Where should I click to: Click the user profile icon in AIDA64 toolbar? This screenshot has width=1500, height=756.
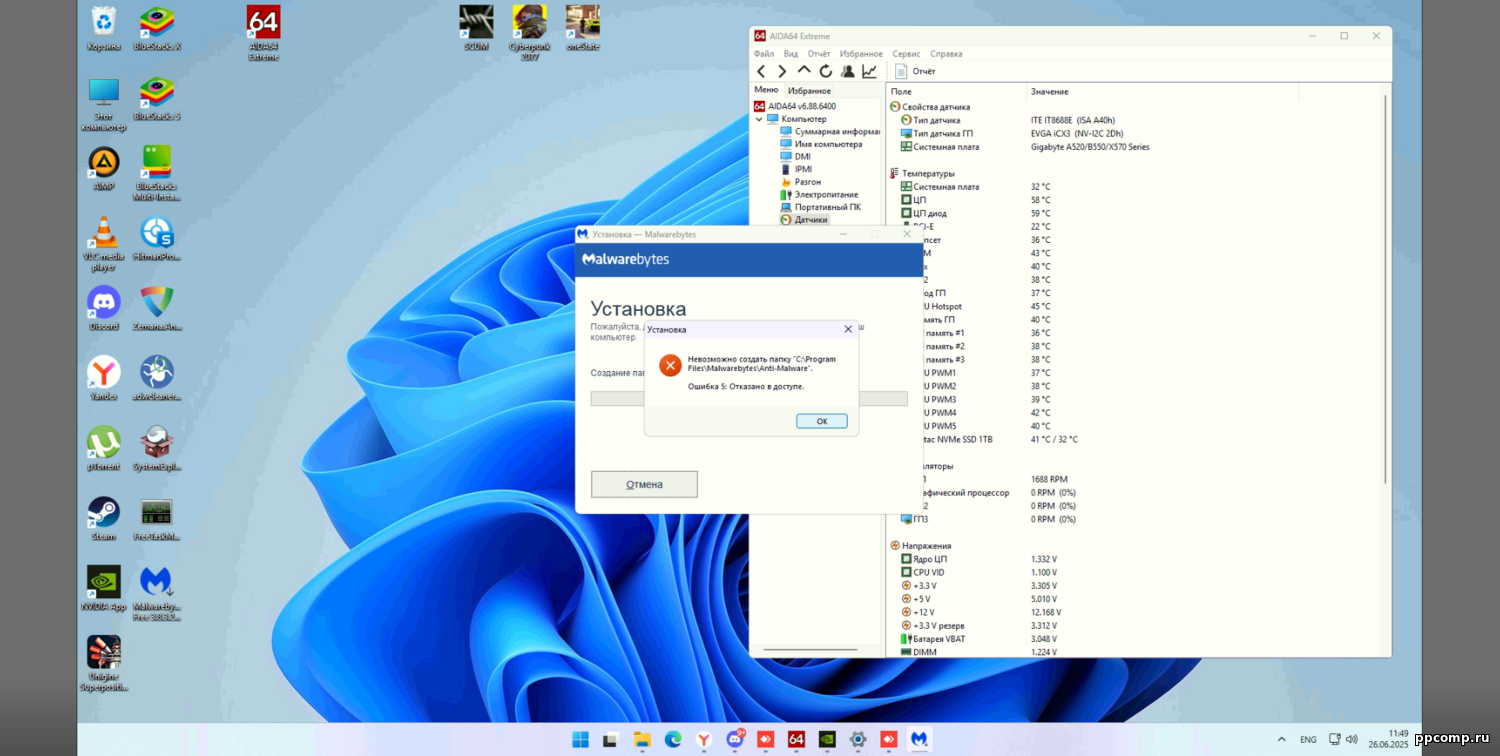[x=848, y=71]
